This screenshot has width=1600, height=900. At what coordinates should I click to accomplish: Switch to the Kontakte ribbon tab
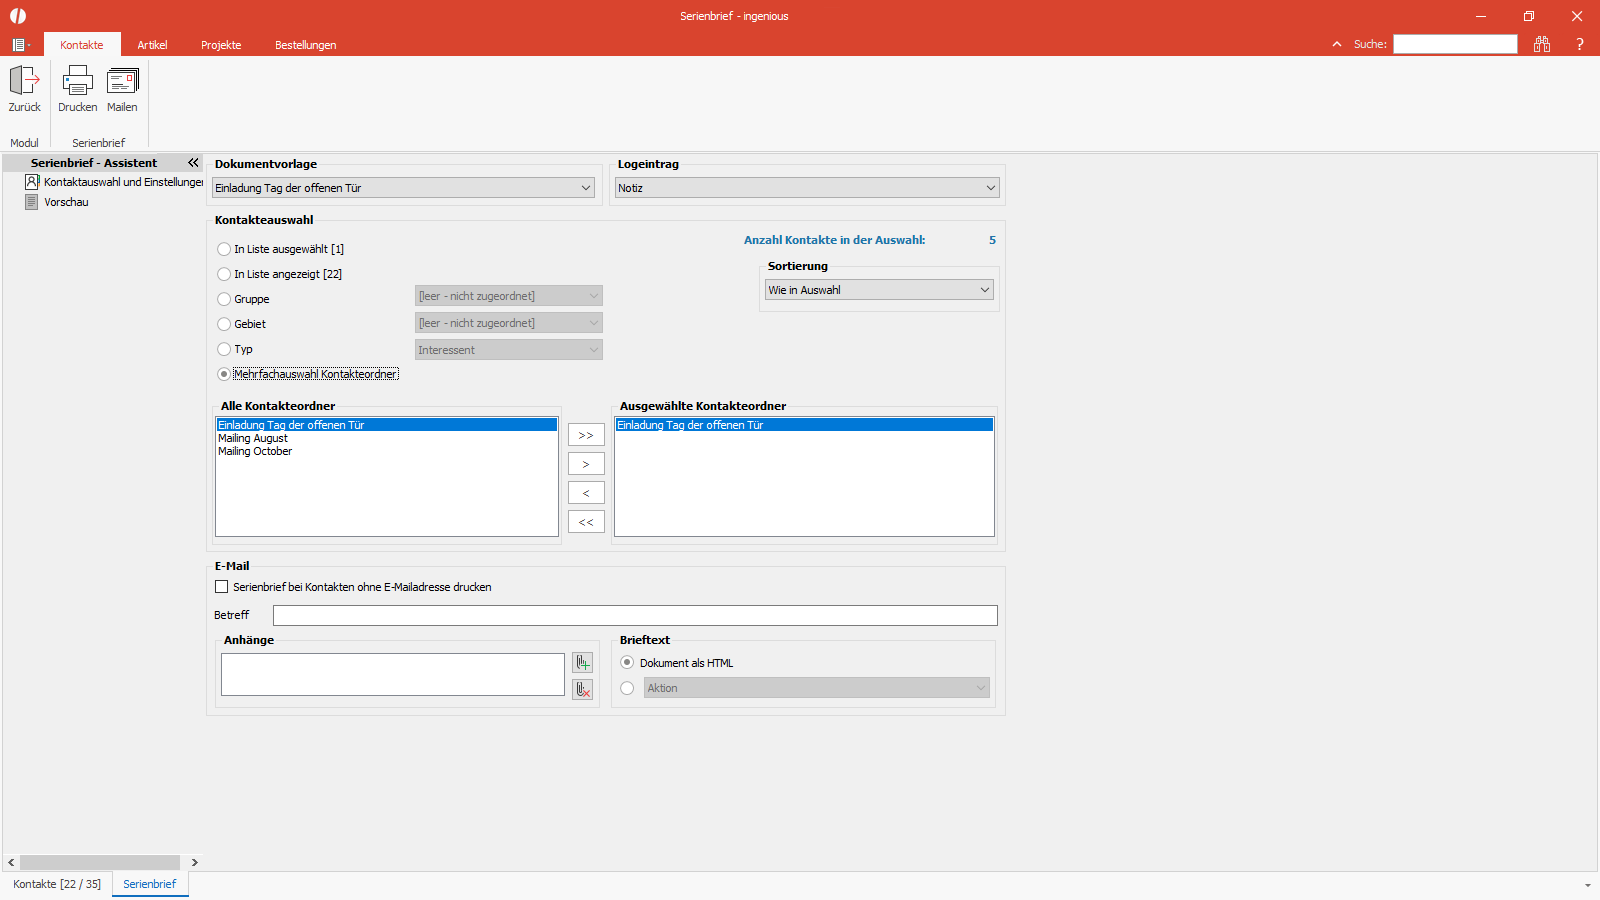point(82,45)
